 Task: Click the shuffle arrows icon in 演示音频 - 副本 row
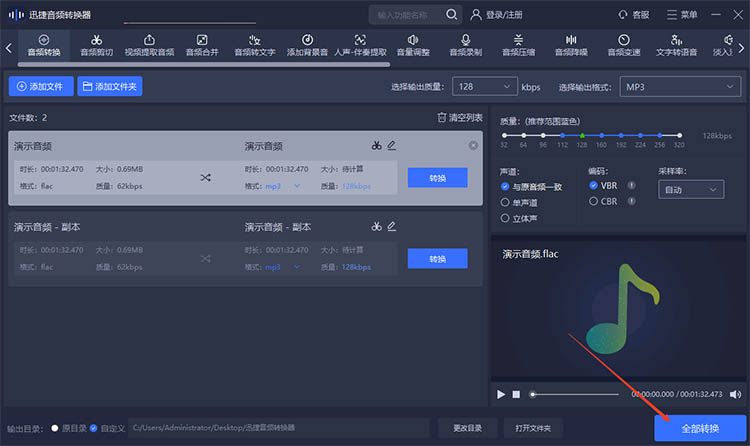[205, 258]
